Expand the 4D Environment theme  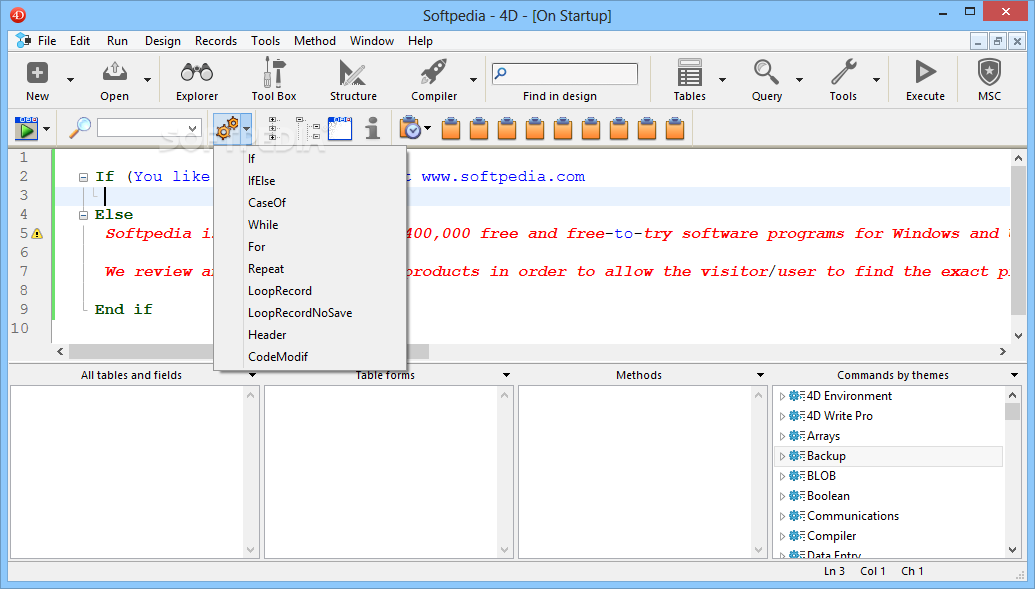click(782, 396)
